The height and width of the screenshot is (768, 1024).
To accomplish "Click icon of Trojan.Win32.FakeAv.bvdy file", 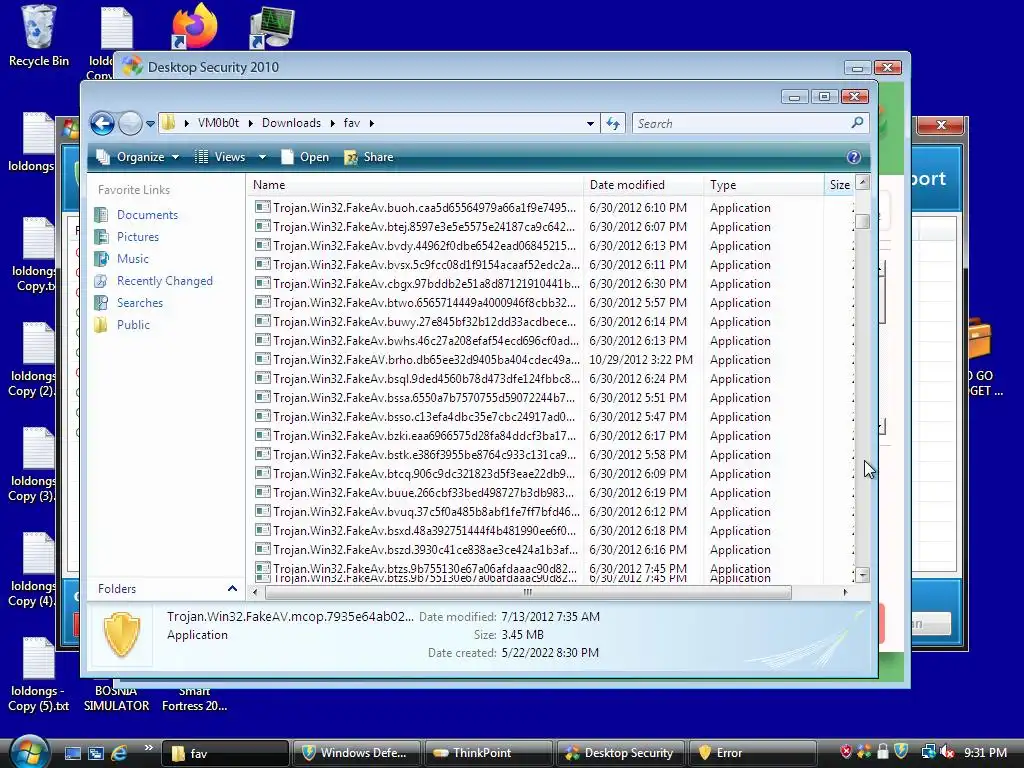I will [x=263, y=246].
